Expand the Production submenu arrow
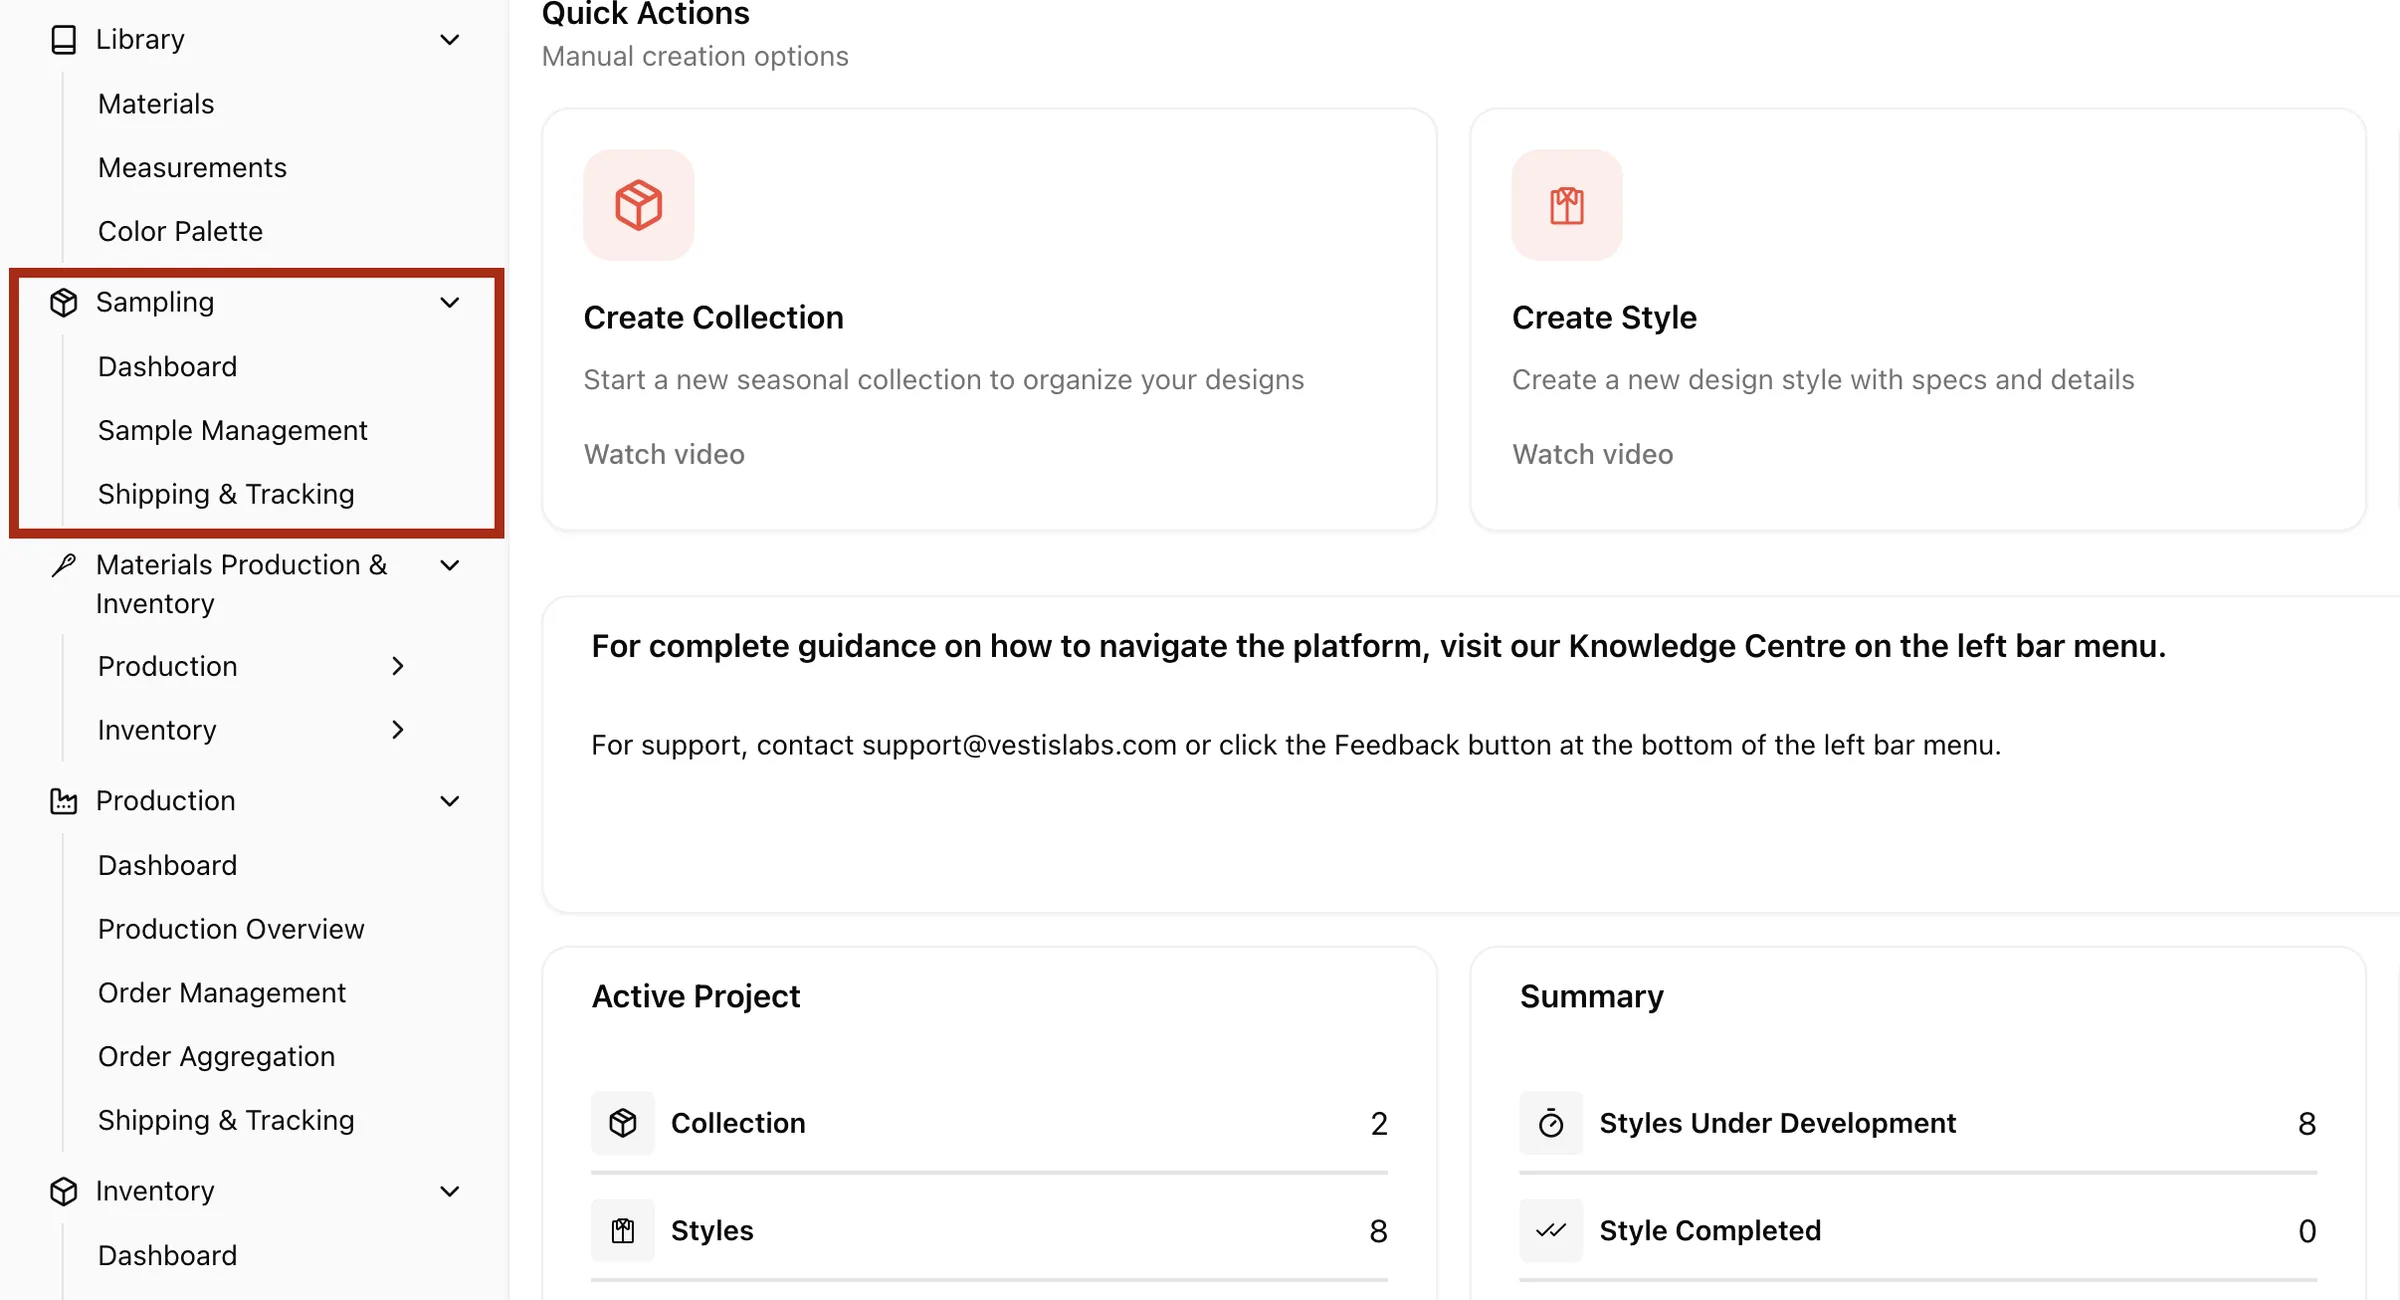The height and width of the screenshot is (1300, 2400). click(x=398, y=666)
